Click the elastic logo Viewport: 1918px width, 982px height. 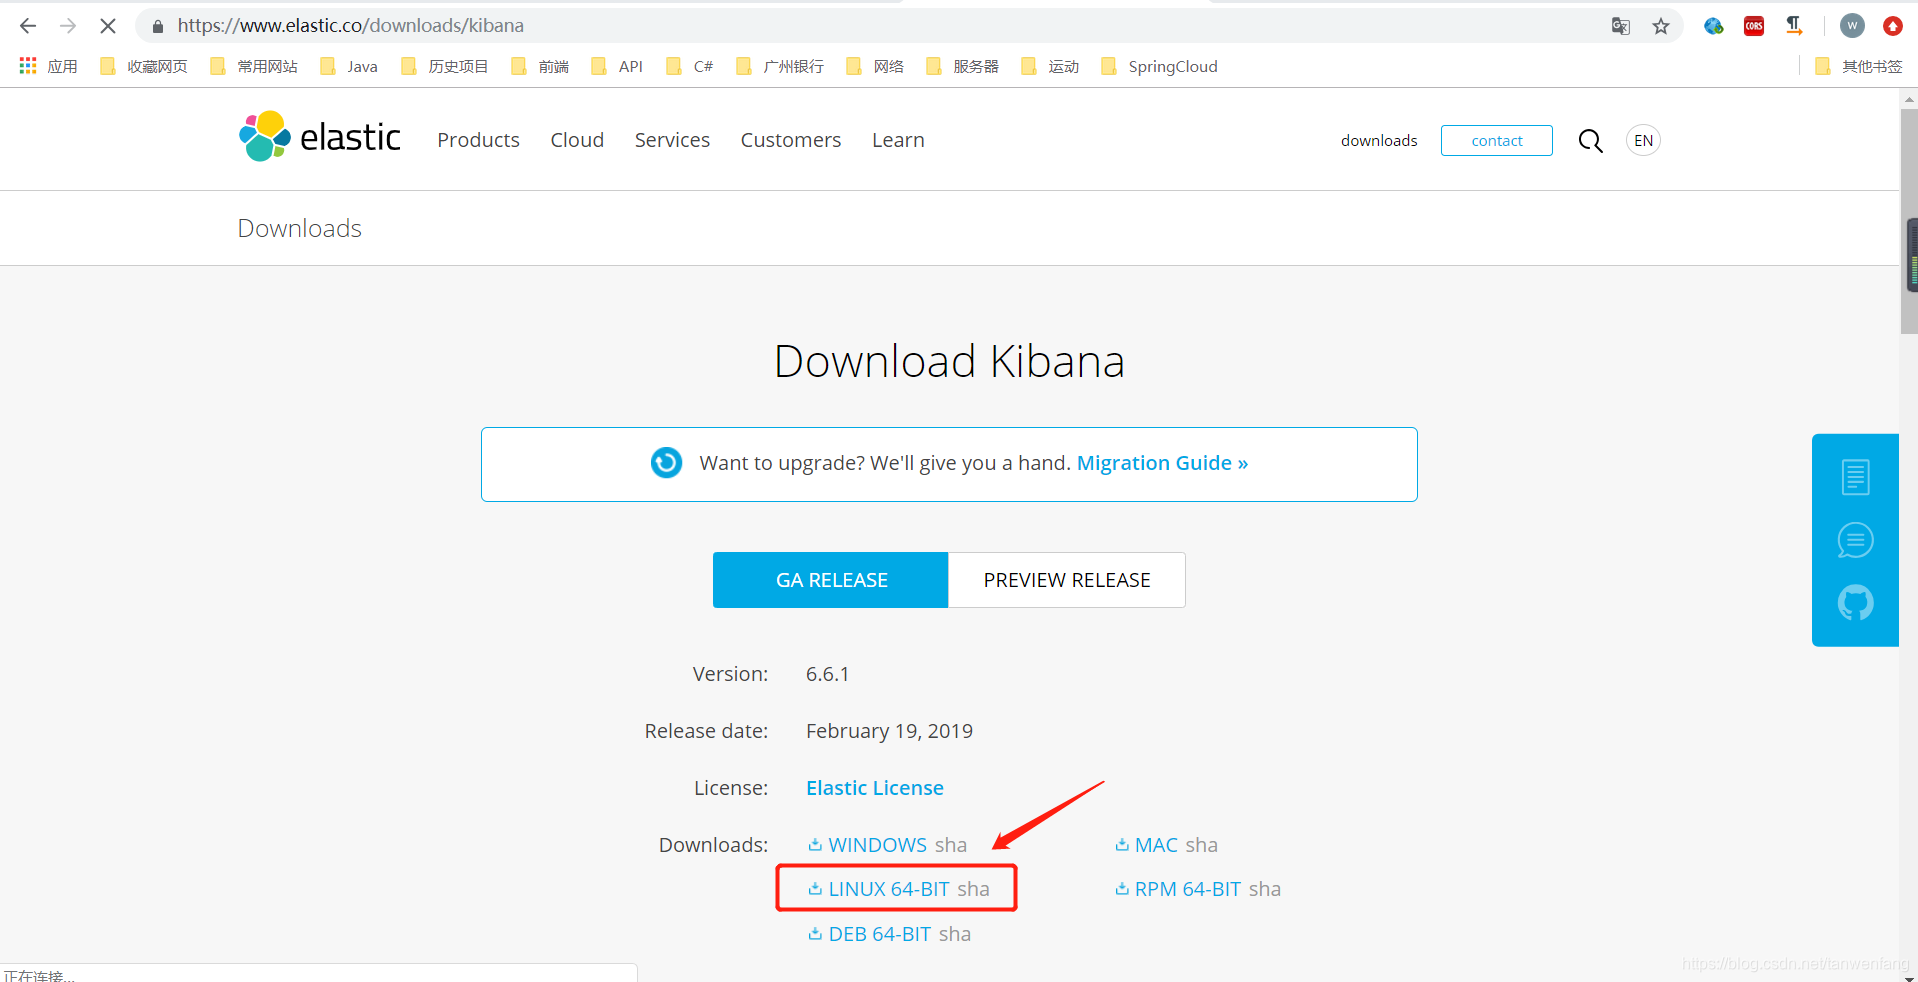320,137
